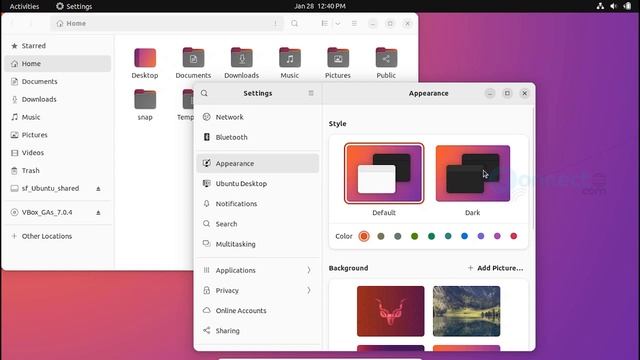
Task: Select the viridian accent color
Action: pos(431,236)
